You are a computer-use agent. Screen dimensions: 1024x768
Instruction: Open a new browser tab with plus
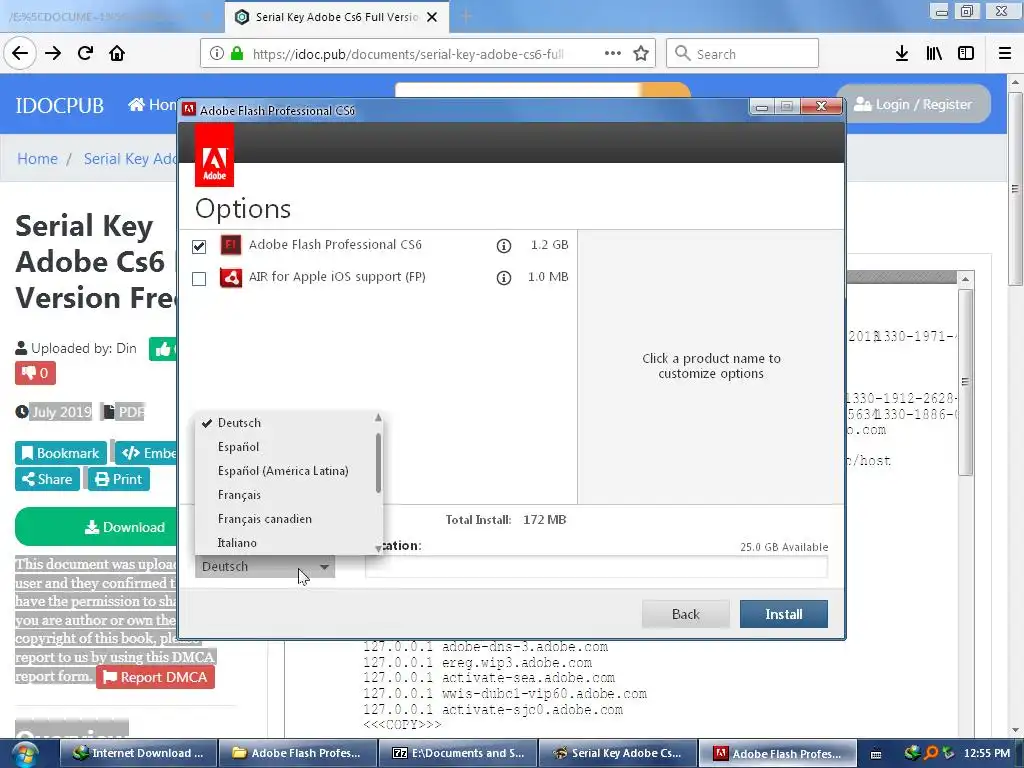coord(466,16)
